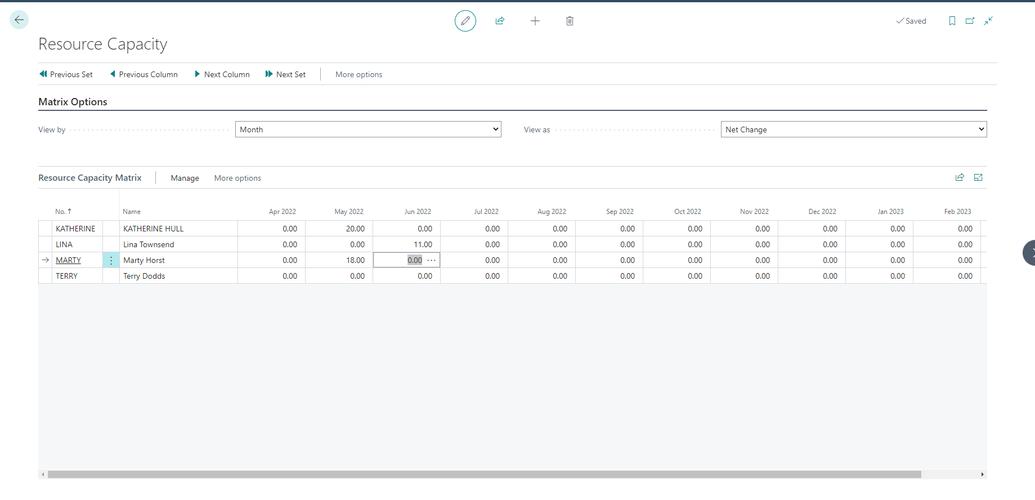This screenshot has width=1035, height=500.
Task: Open page in new window icon
Action: 970,21
